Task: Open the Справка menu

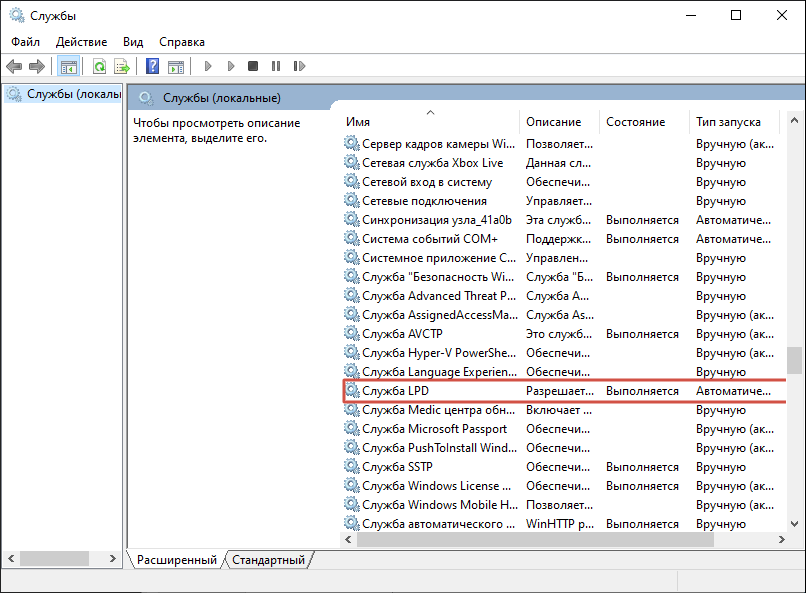Action: coord(182,42)
